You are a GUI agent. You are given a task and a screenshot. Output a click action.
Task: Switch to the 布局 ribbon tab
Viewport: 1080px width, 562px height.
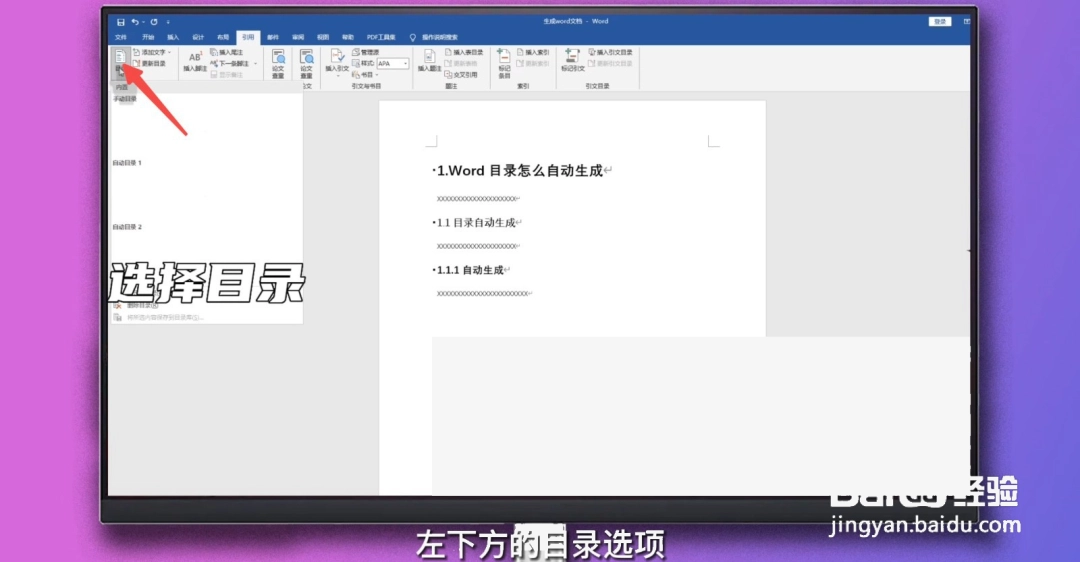click(x=223, y=37)
